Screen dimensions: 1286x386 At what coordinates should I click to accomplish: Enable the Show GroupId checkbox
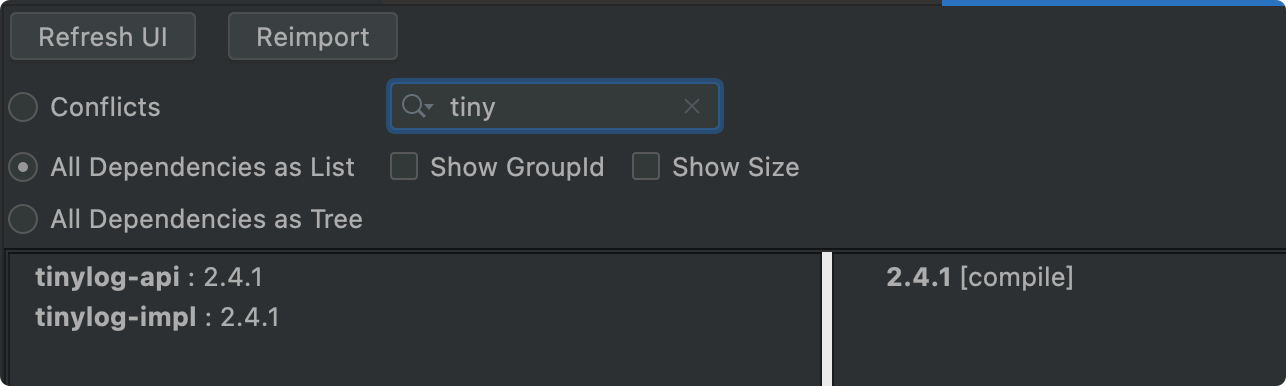[x=404, y=166]
